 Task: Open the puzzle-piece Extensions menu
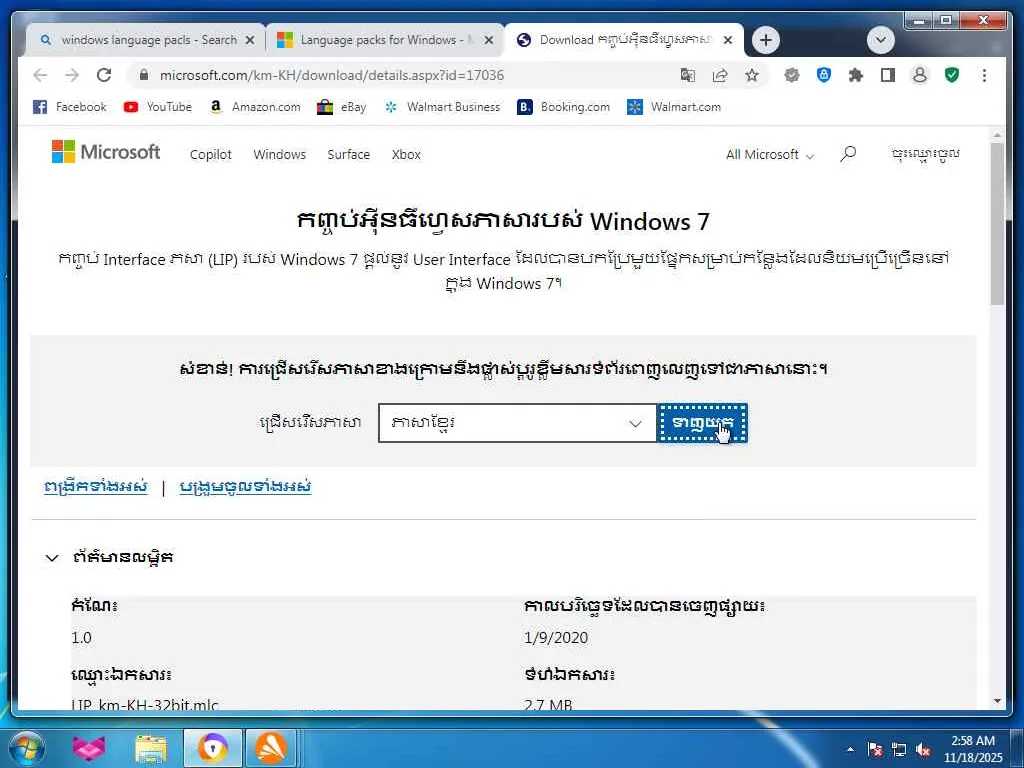click(856, 75)
